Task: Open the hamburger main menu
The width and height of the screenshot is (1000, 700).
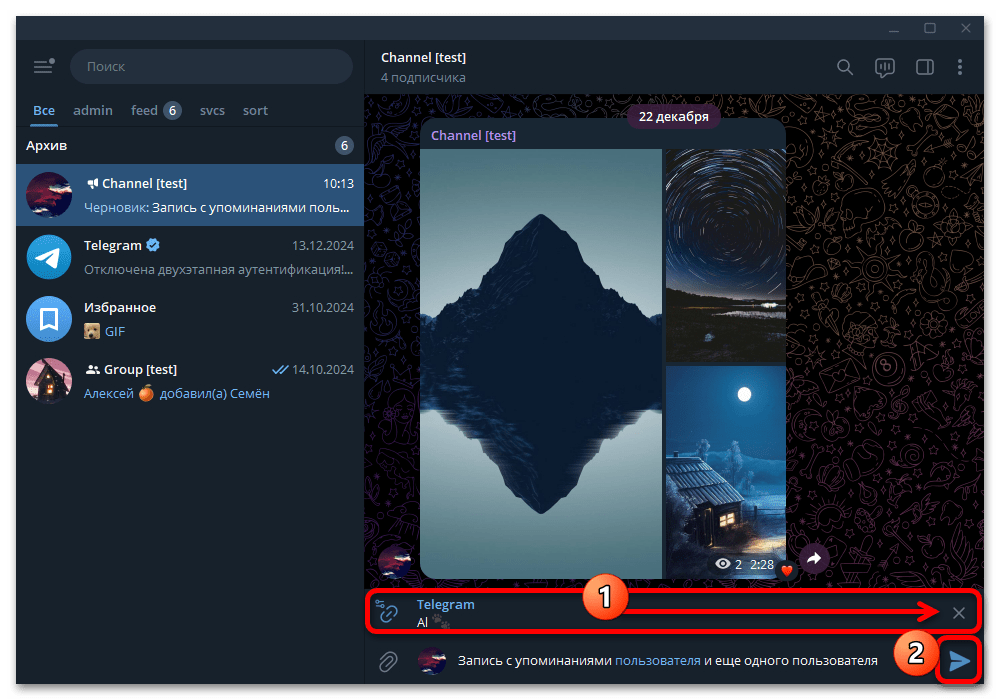Action: pyautogui.click(x=43, y=66)
